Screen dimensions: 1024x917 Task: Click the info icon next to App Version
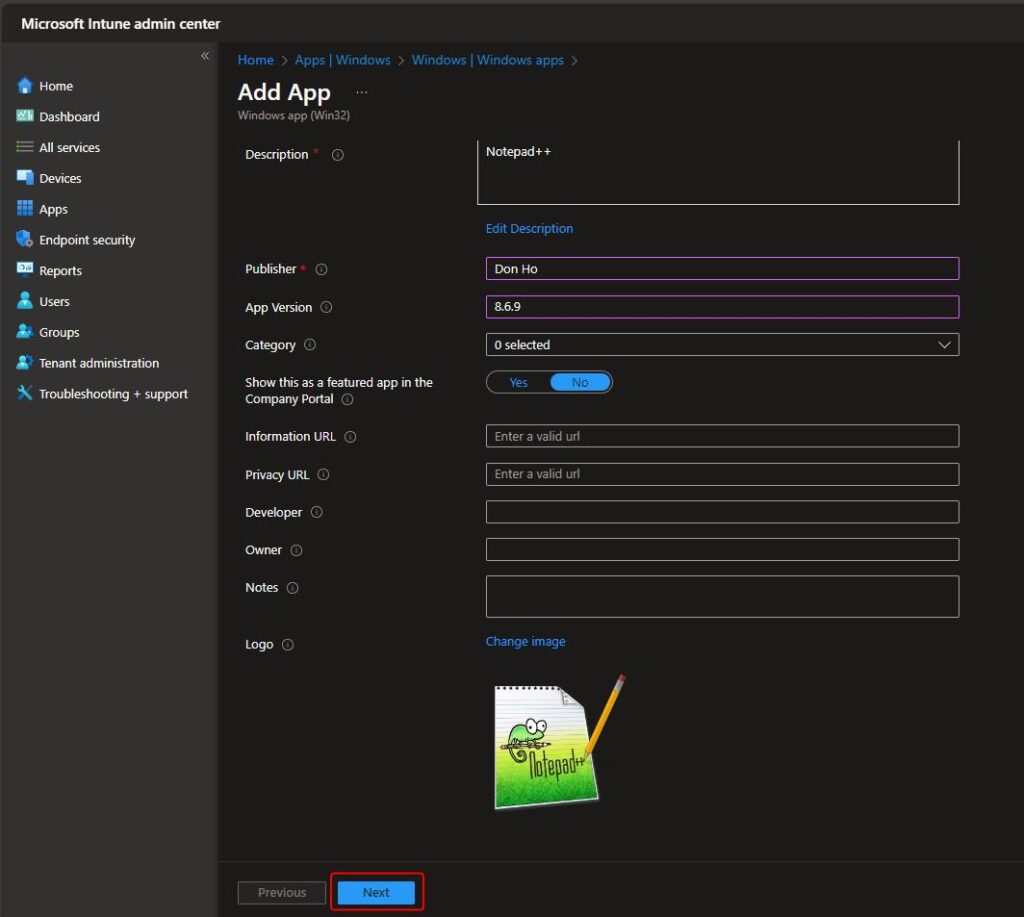click(x=327, y=308)
